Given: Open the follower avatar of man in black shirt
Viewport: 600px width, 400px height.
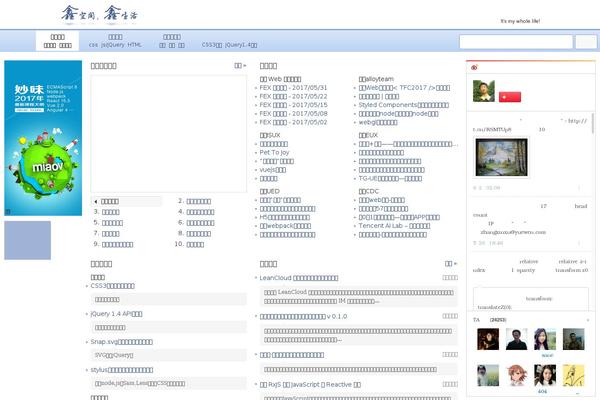Looking at the screenshot, I should [517, 339].
